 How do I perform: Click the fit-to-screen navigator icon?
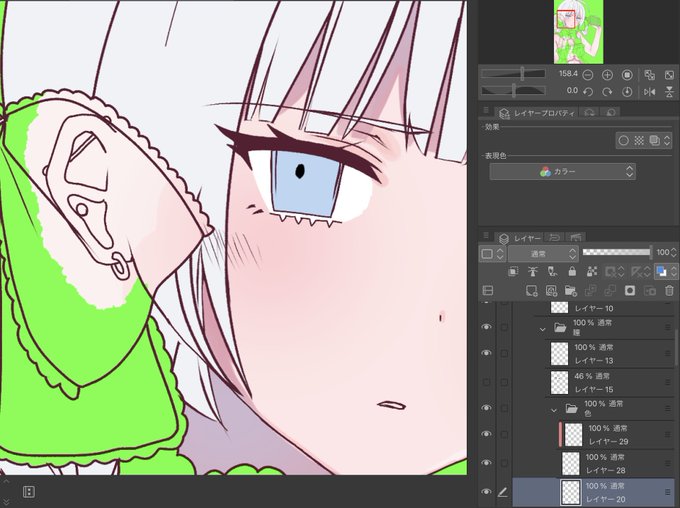coord(650,75)
